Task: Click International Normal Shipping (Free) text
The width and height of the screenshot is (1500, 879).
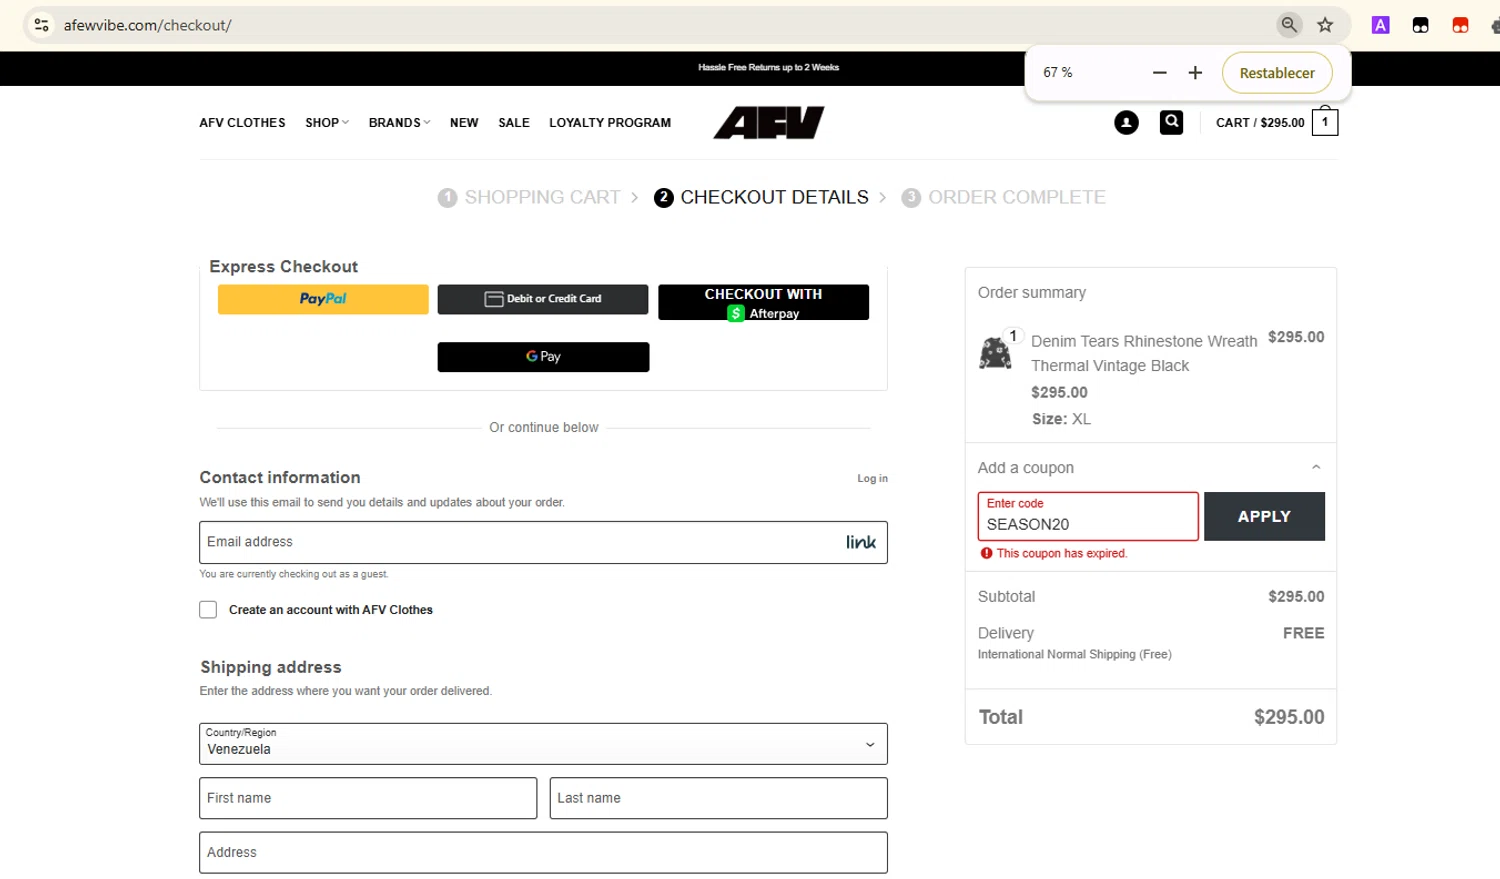Action: point(1074,655)
